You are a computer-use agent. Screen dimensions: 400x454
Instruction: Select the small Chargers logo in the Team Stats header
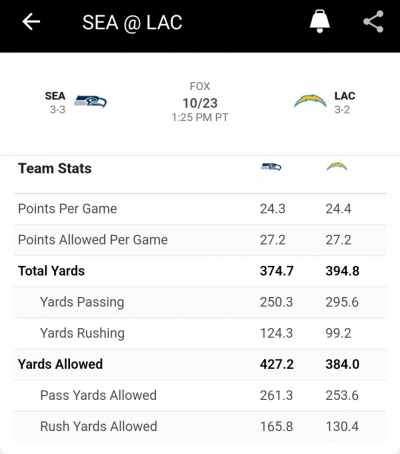pyautogui.click(x=337, y=166)
